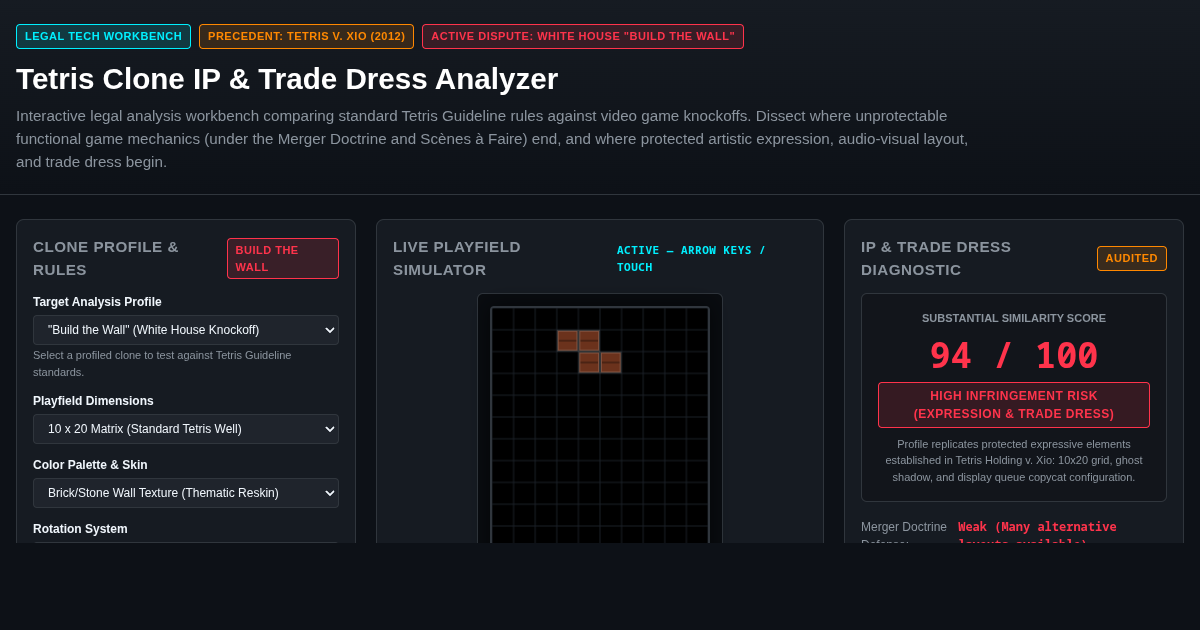This screenshot has width=1200, height=630.
Task: Click the Clone Profile & Rules heading
Action: [106, 258]
